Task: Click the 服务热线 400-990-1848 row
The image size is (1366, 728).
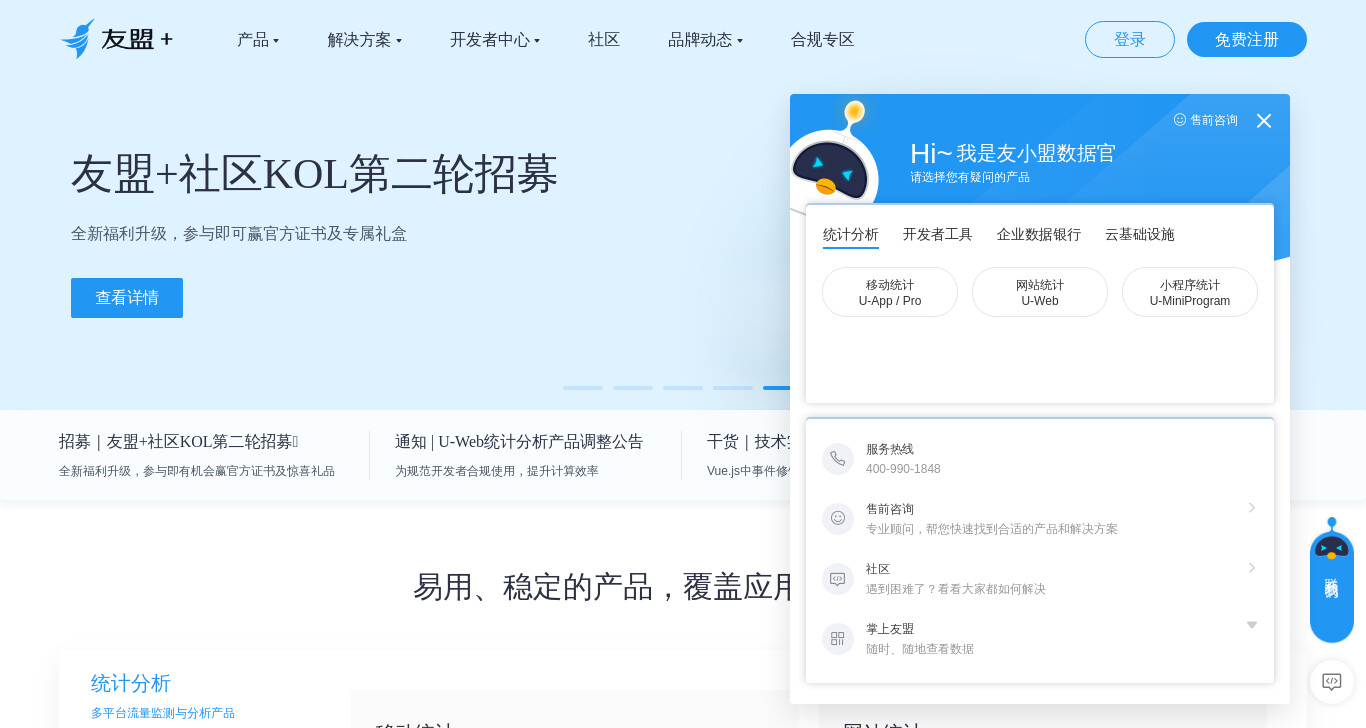Action: pyautogui.click(x=1040, y=459)
